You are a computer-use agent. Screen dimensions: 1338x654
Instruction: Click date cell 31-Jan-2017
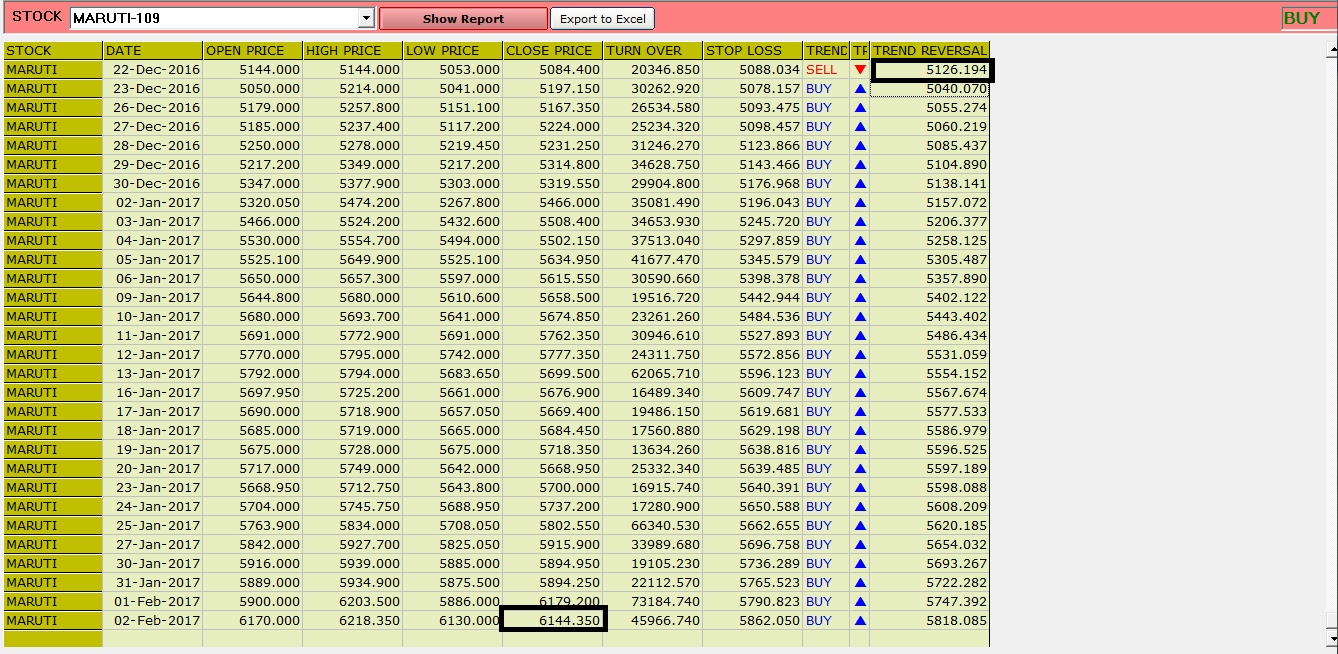click(x=153, y=583)
